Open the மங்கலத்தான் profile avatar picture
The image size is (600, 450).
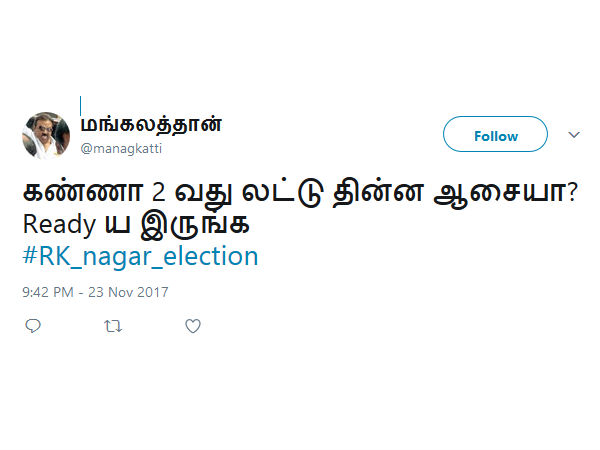(x=47, y=135)
